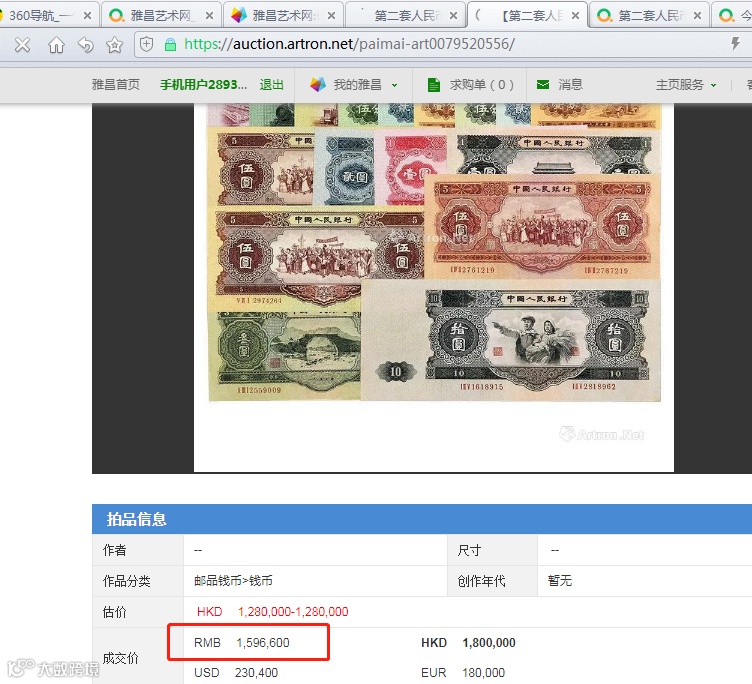Expand the 我的雅昌 dropdown arrow
The height and width of the screenshot is (684, 752).
pyautogui.click(x=394, y=85)
